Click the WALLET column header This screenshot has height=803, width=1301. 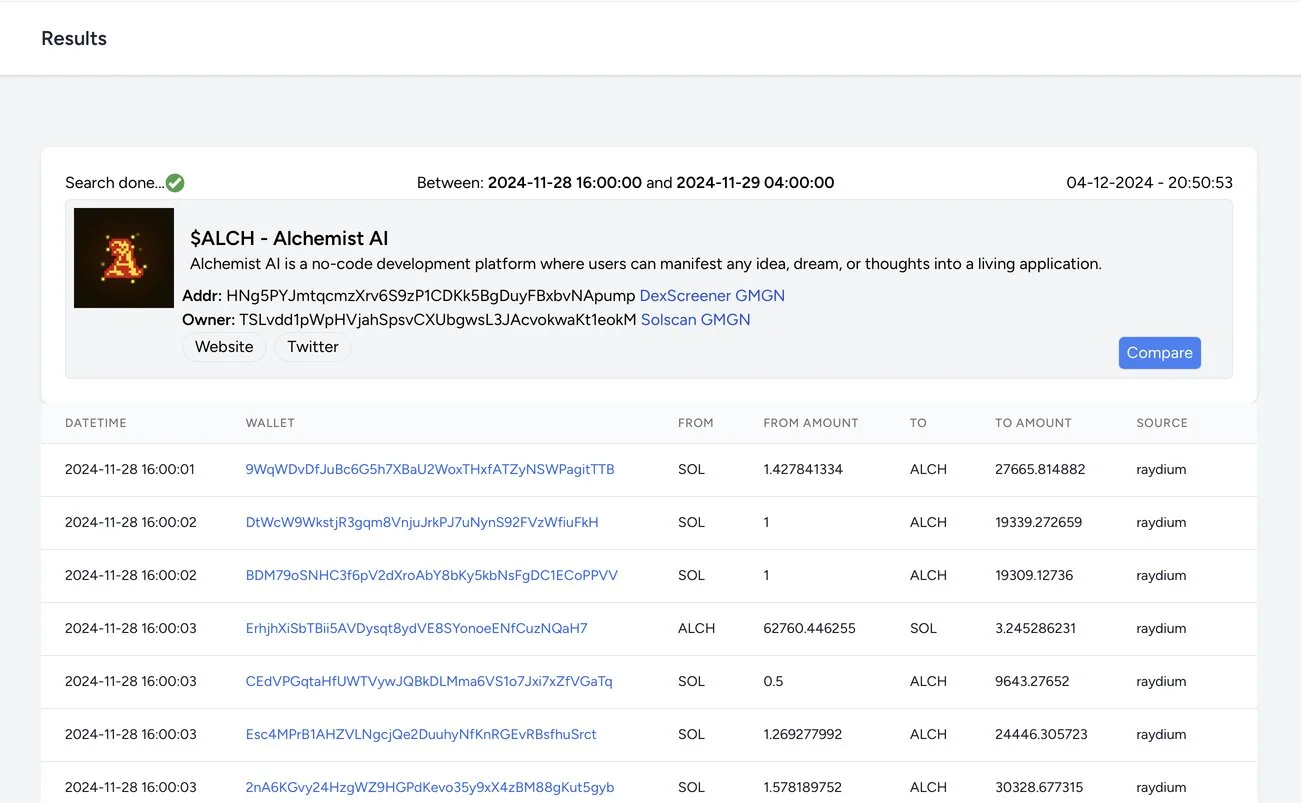point(270,423)
